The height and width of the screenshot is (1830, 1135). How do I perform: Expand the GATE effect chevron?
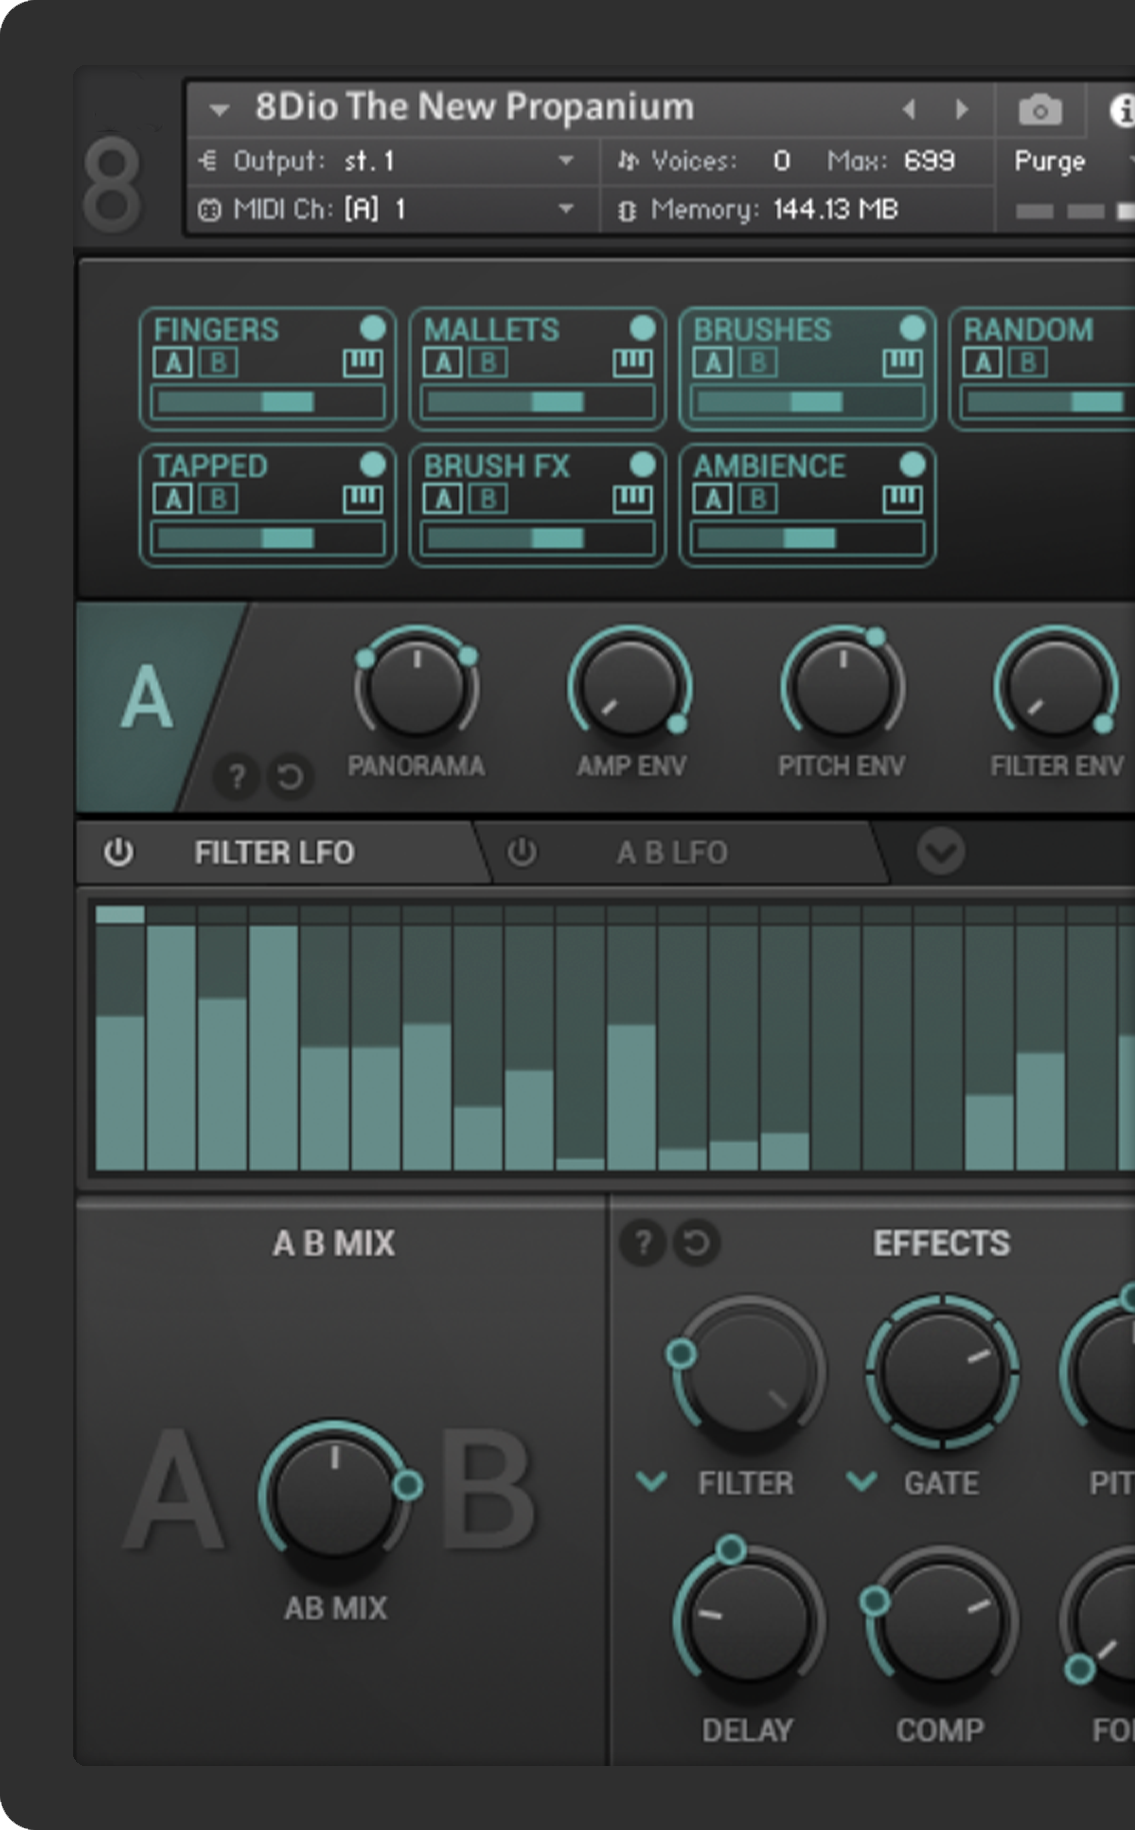pyautogui.click(x=861, y=1481)
